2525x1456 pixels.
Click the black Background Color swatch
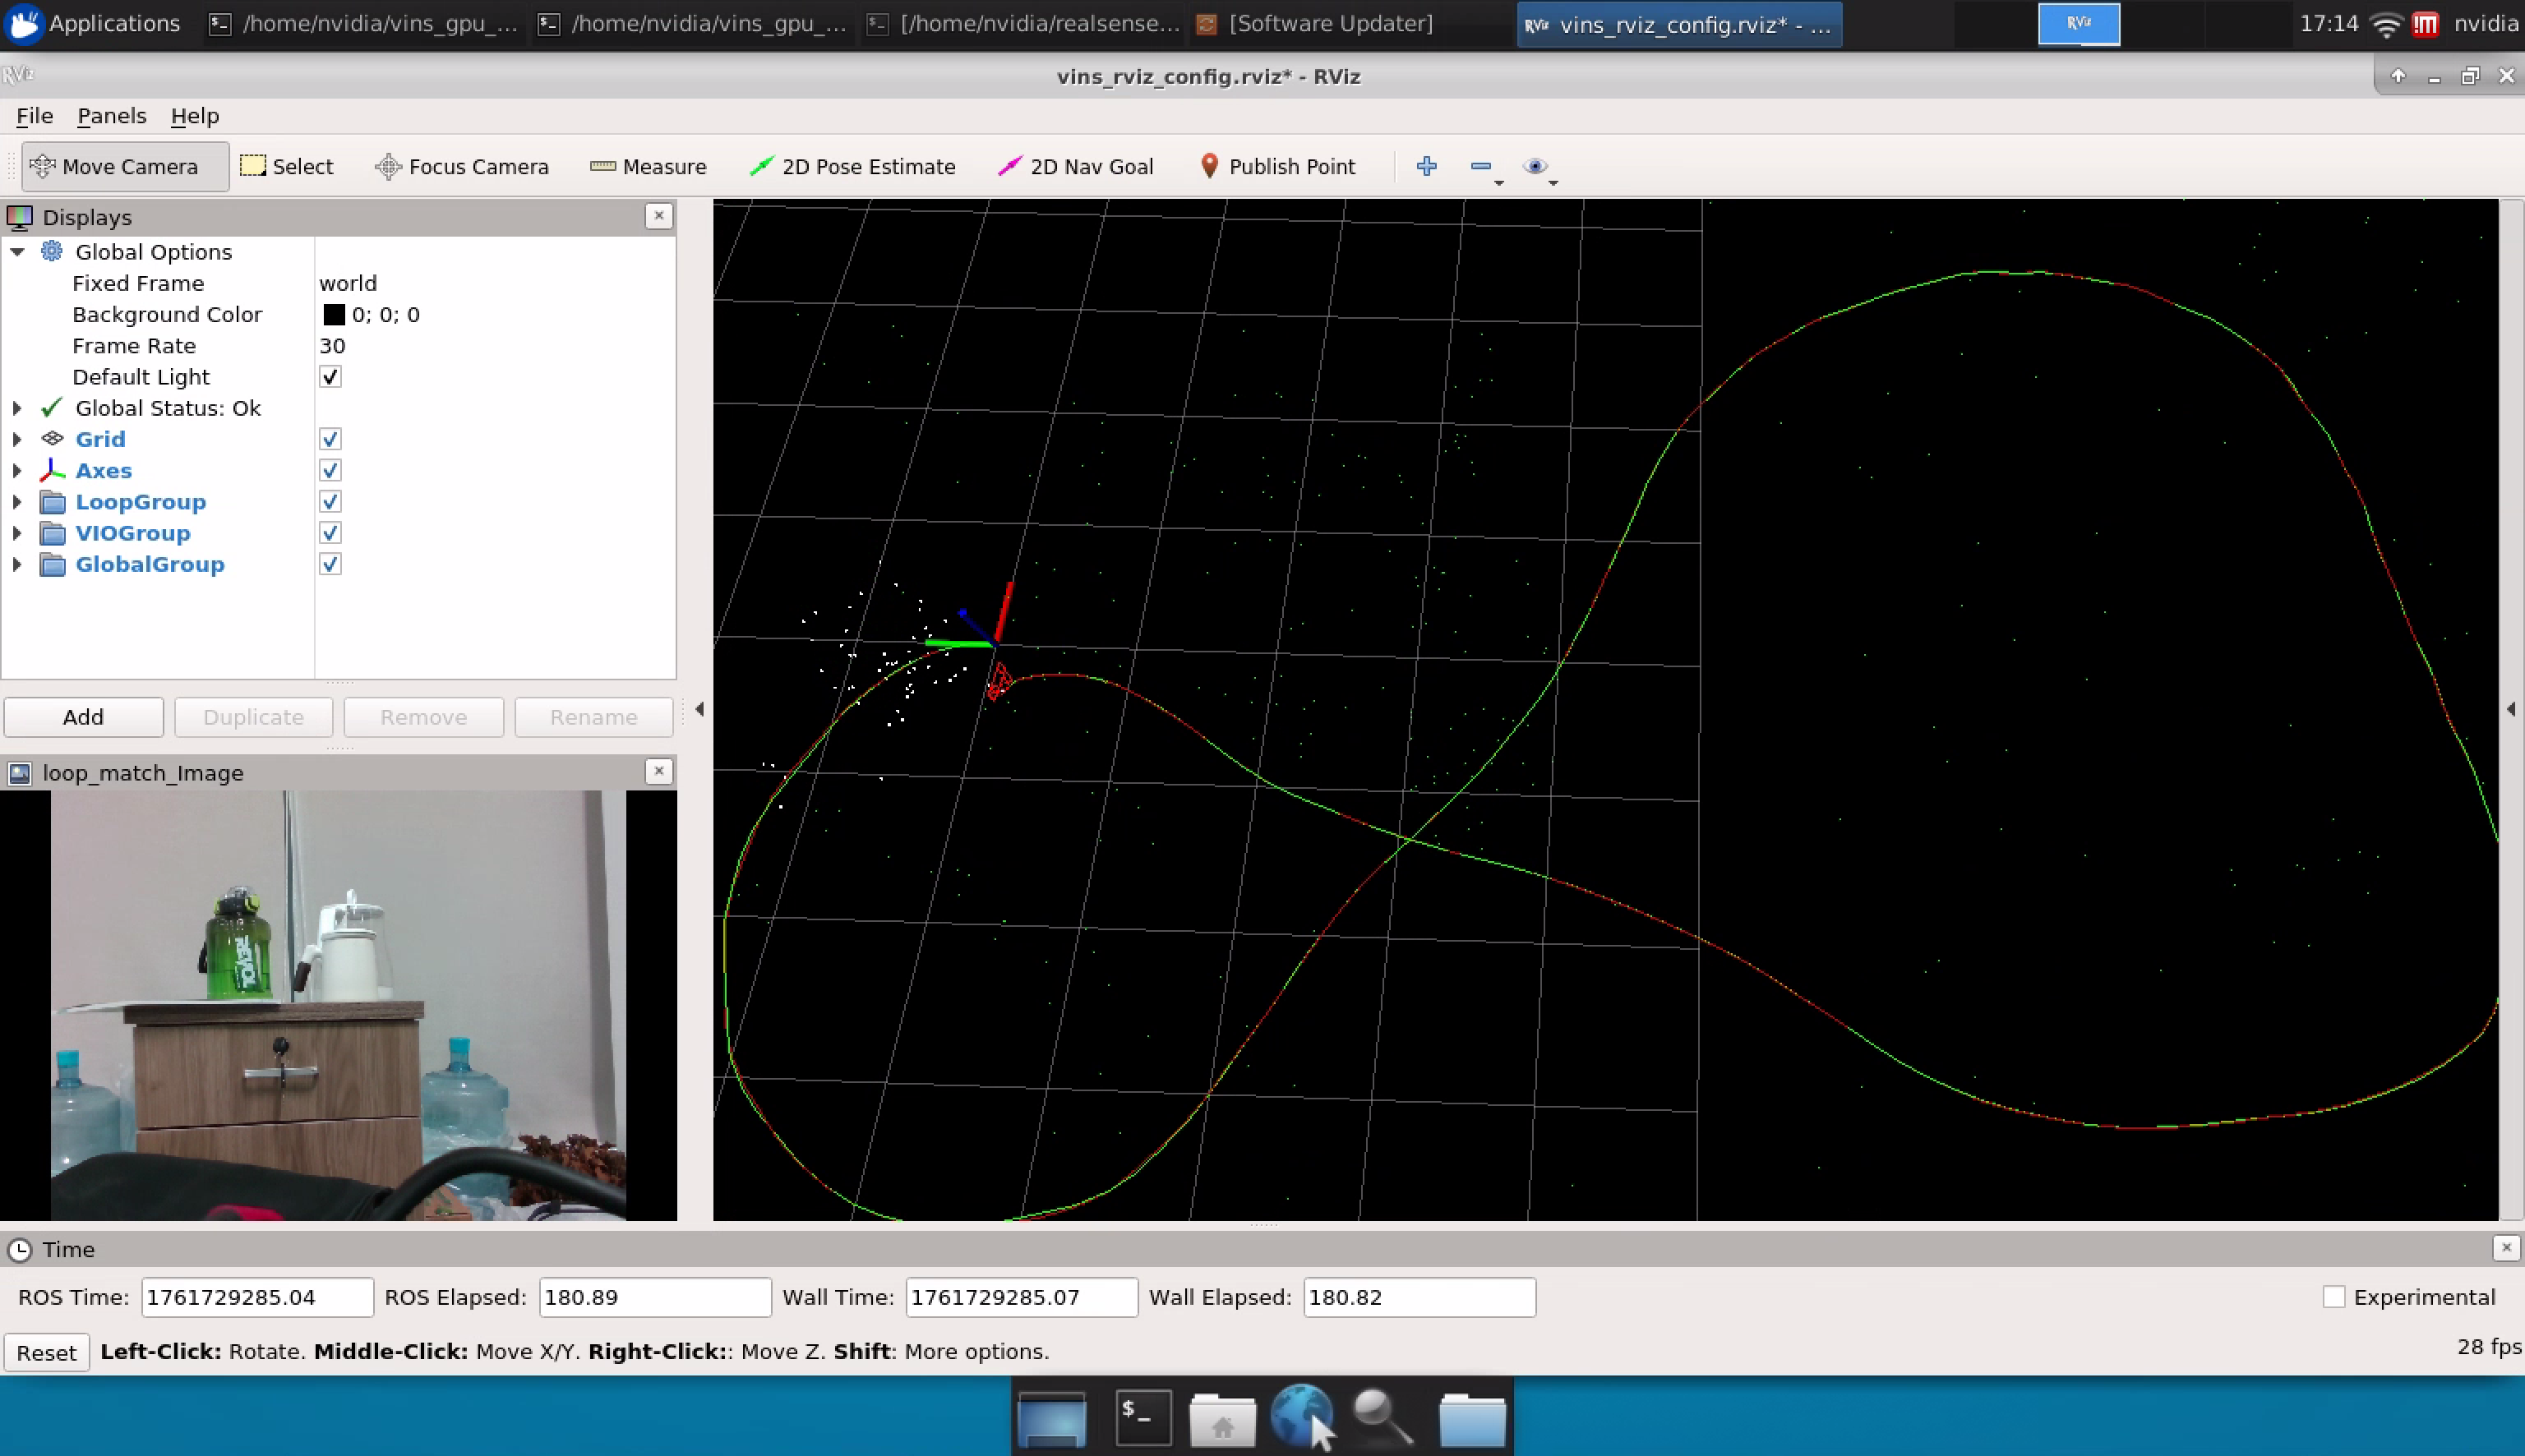click(x=334, y=315)
